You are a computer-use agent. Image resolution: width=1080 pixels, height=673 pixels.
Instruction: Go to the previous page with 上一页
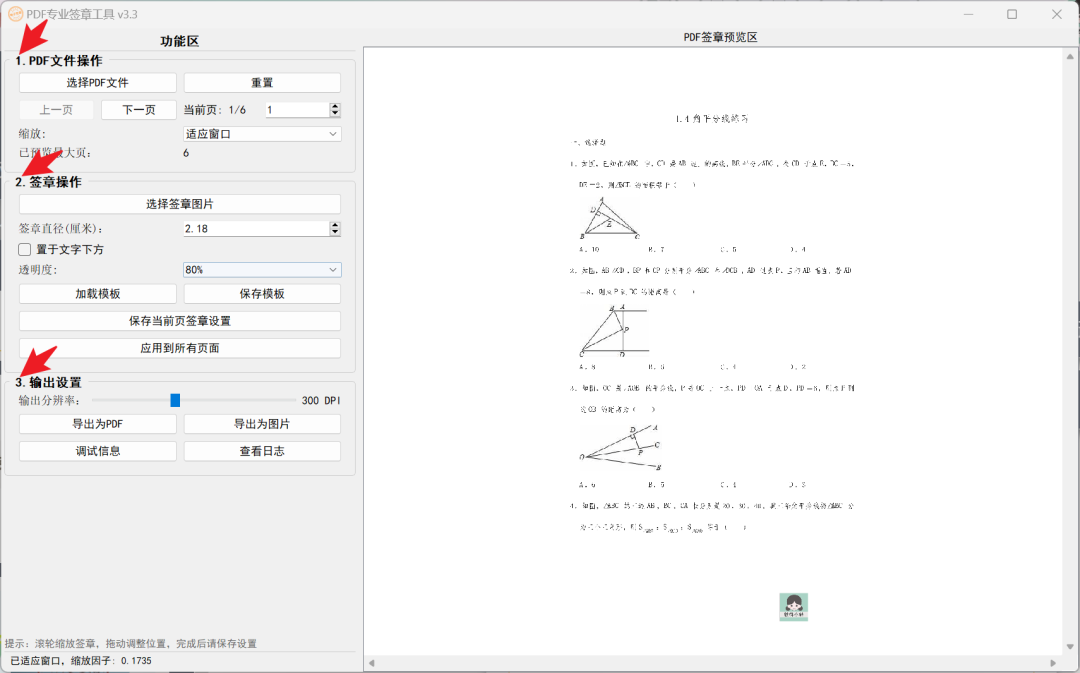coord(55,109)
